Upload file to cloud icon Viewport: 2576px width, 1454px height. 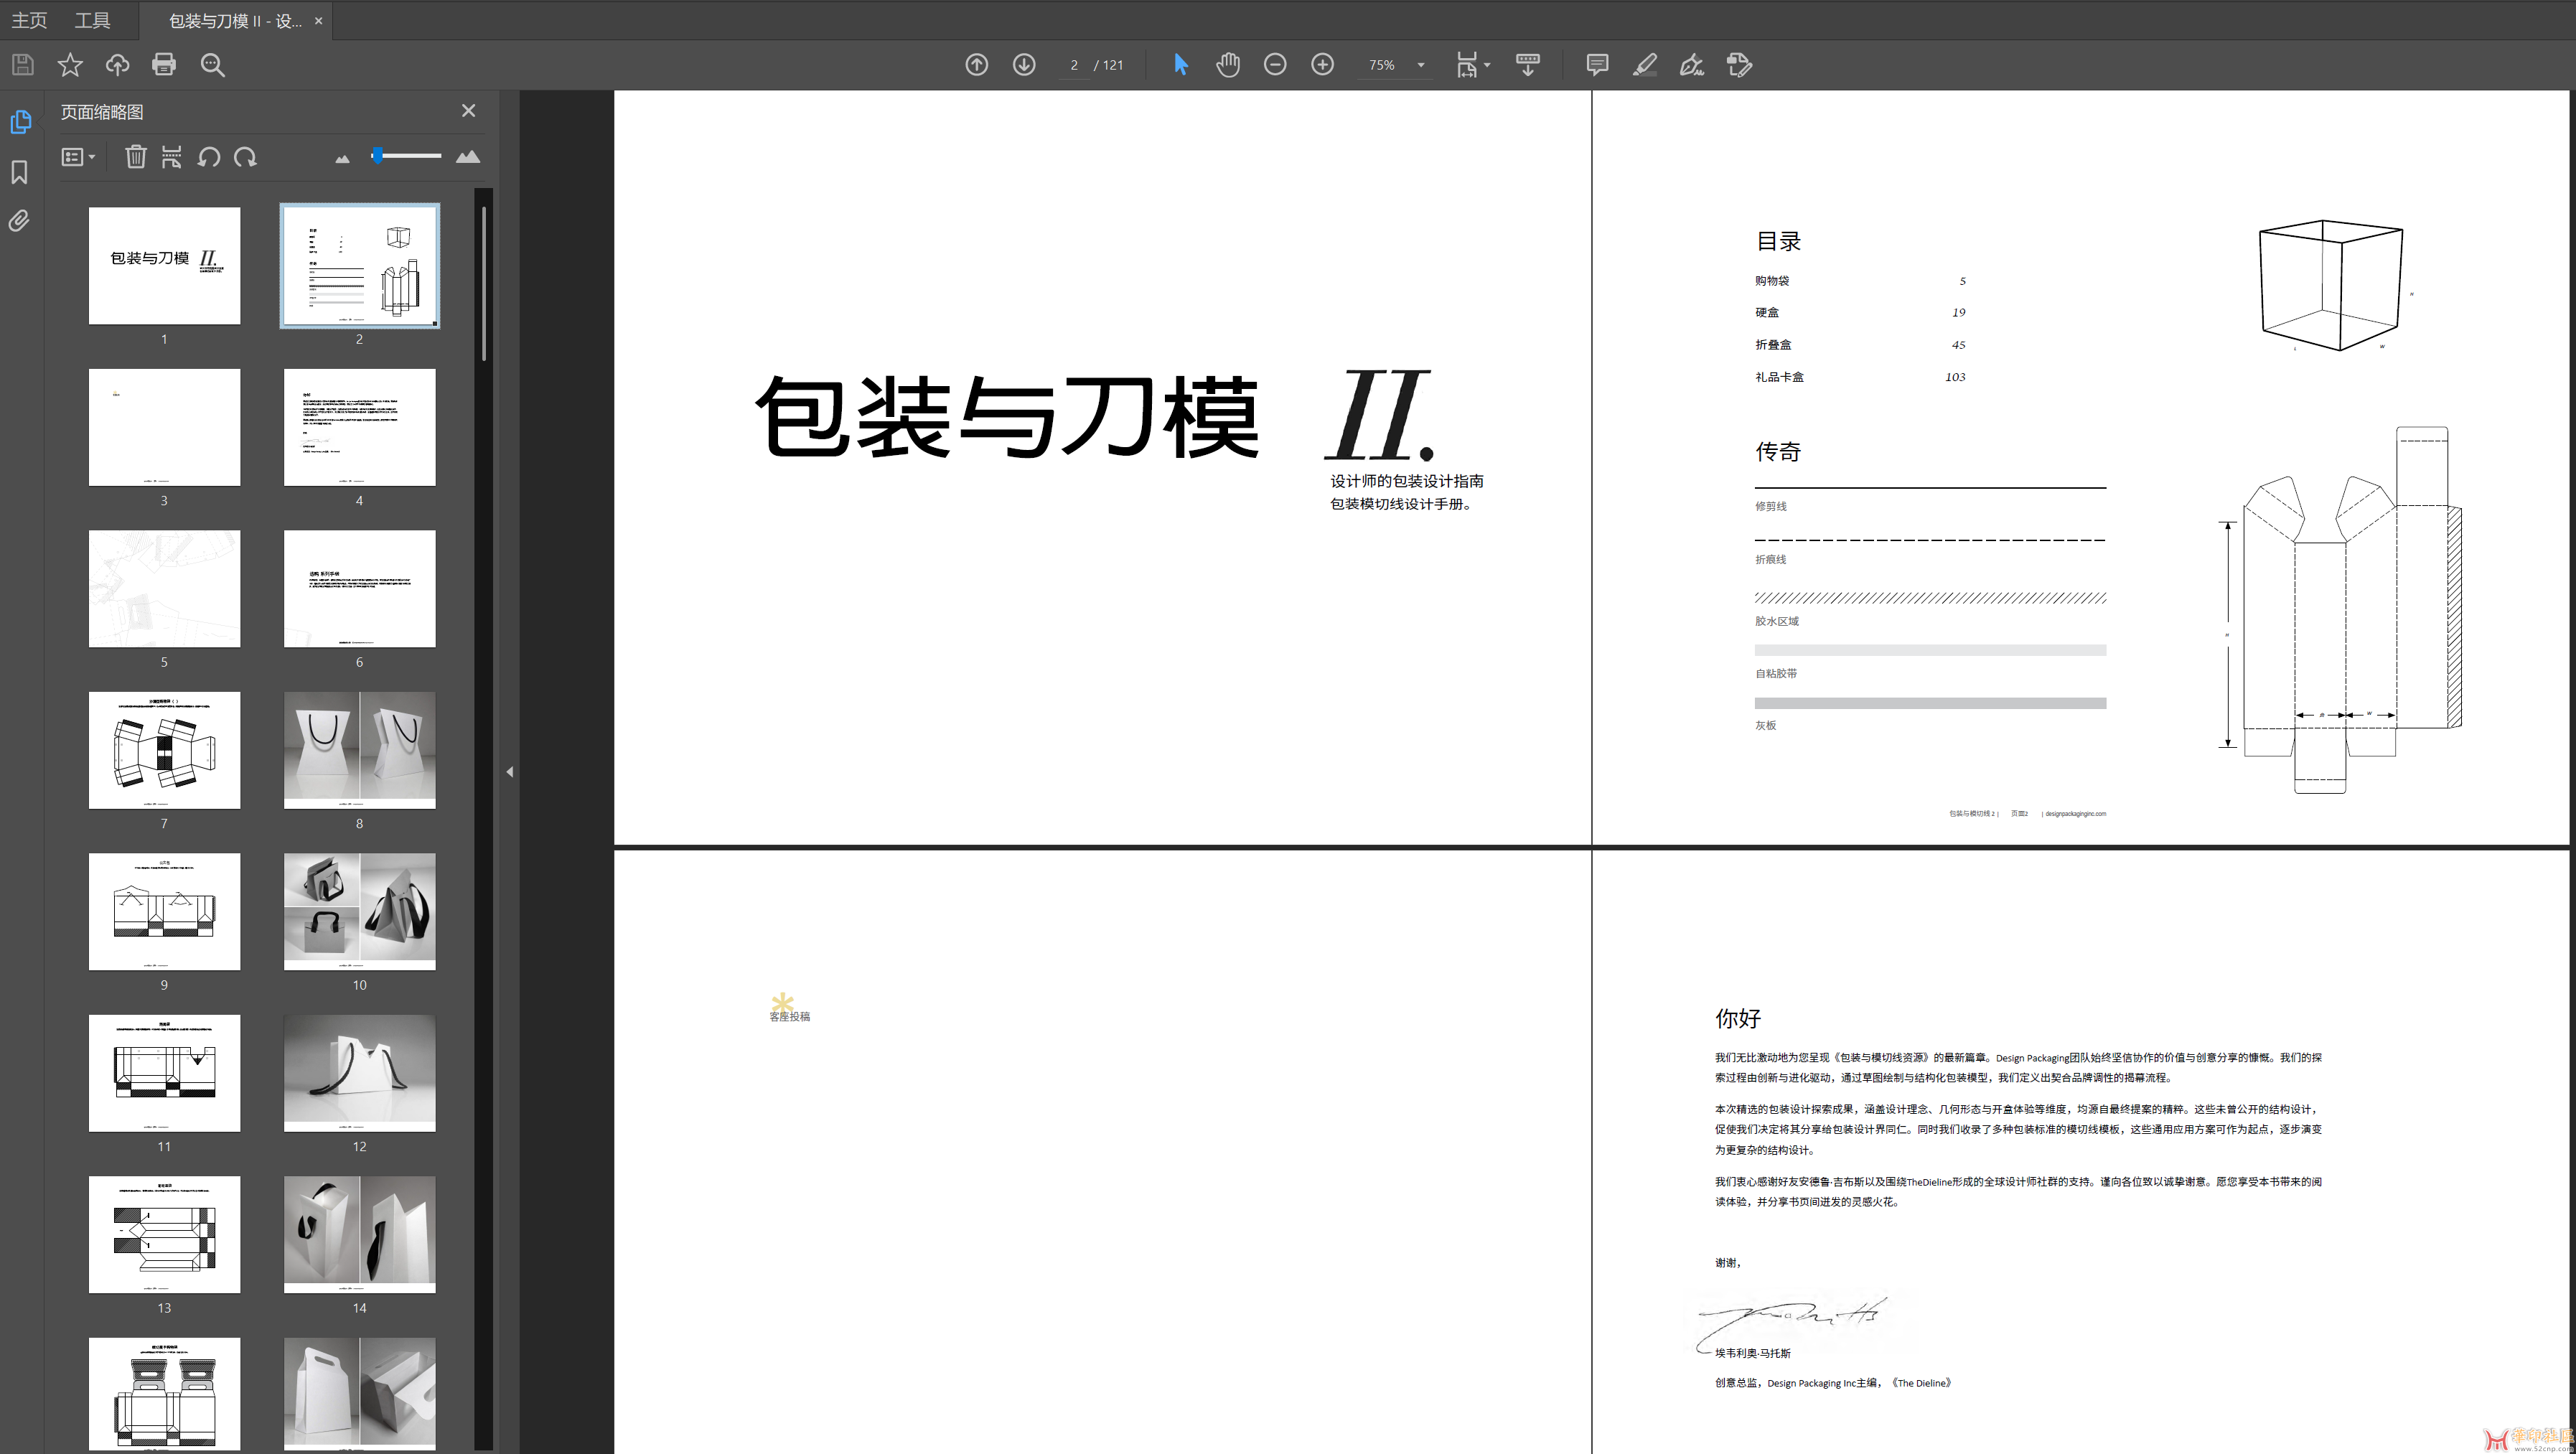(117, 65)
